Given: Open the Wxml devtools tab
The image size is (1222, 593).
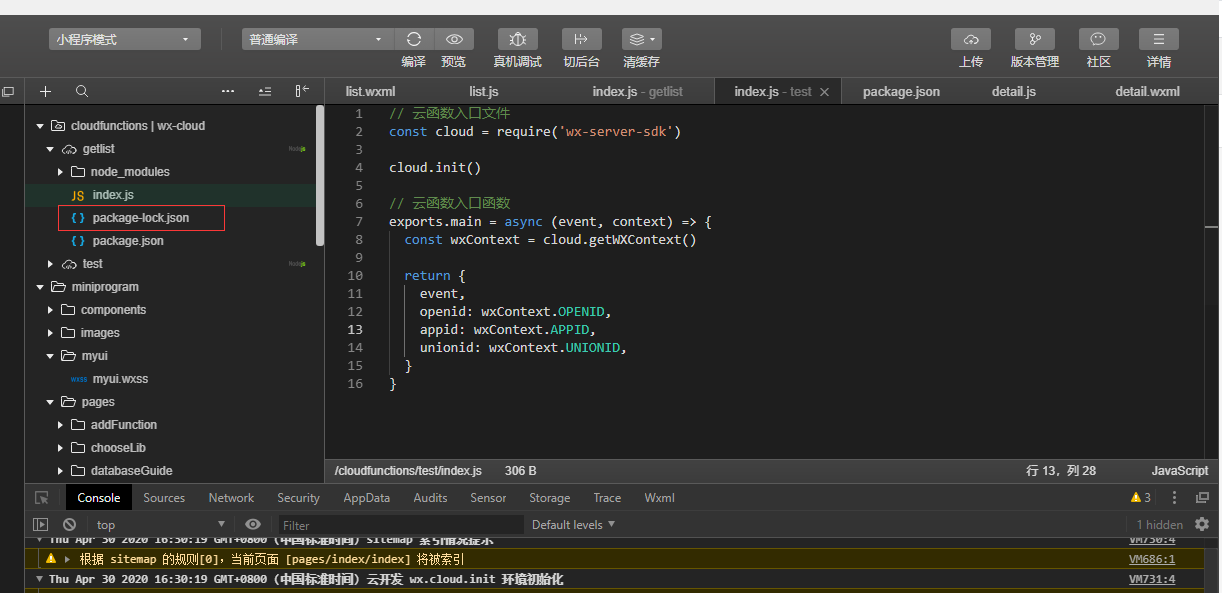Looking at the screenshot, I should tap(659, 498).
